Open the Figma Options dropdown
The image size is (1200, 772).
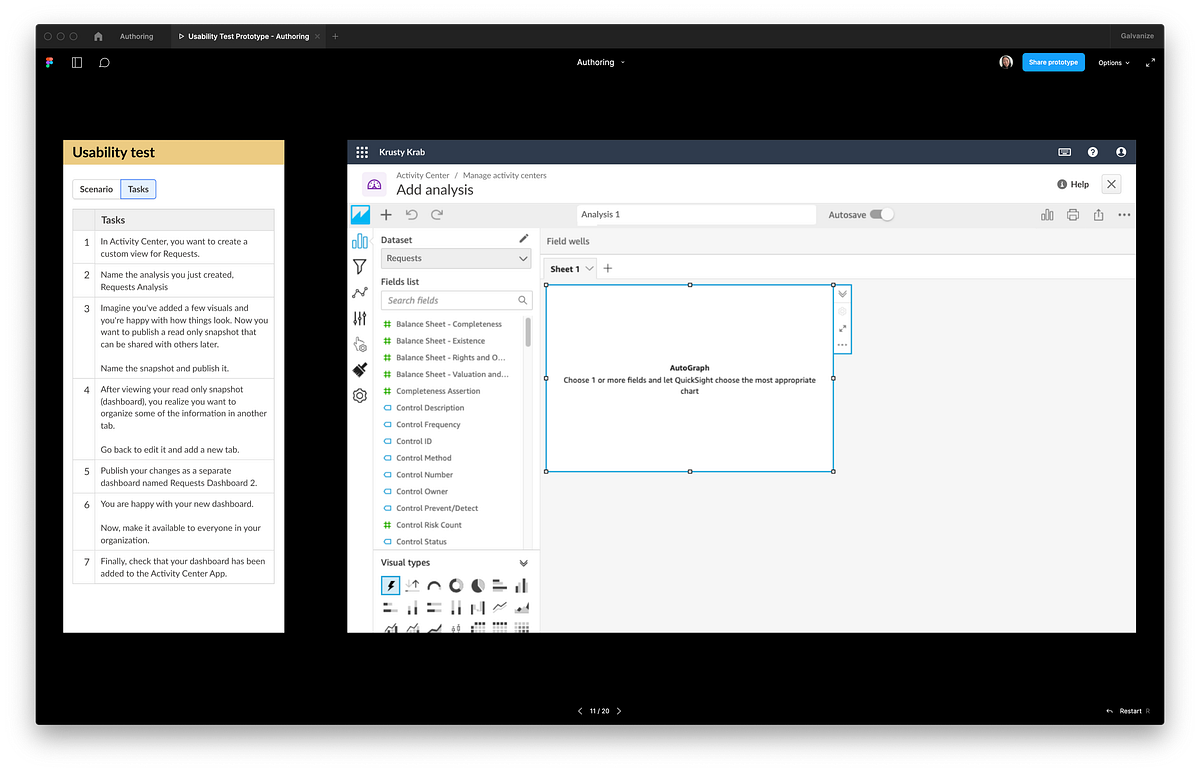click(1114, 62)
